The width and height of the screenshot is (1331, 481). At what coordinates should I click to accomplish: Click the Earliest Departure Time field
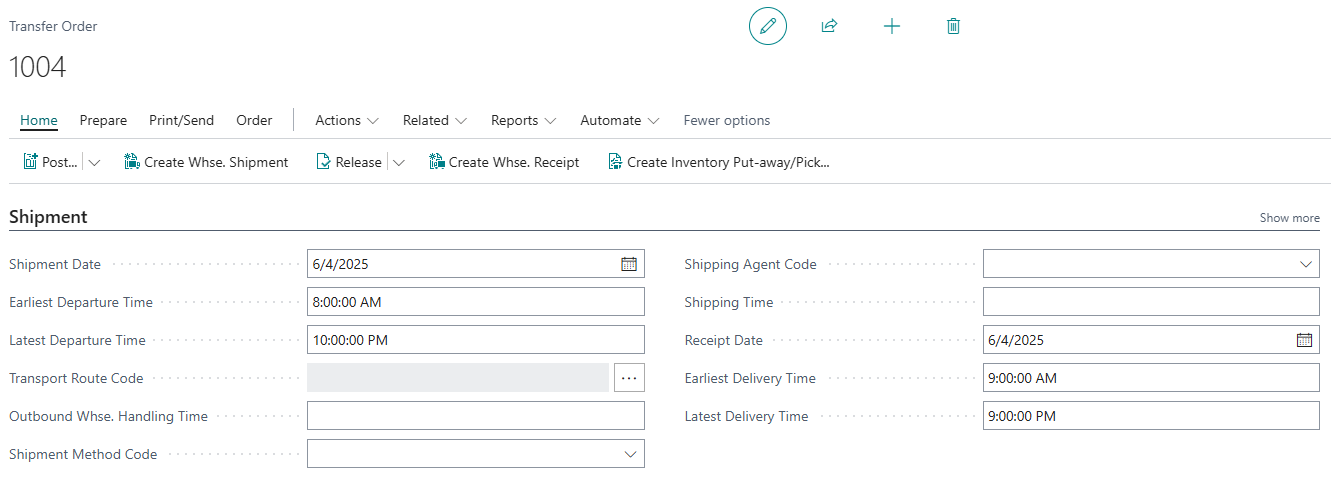(x=475, y=302)
